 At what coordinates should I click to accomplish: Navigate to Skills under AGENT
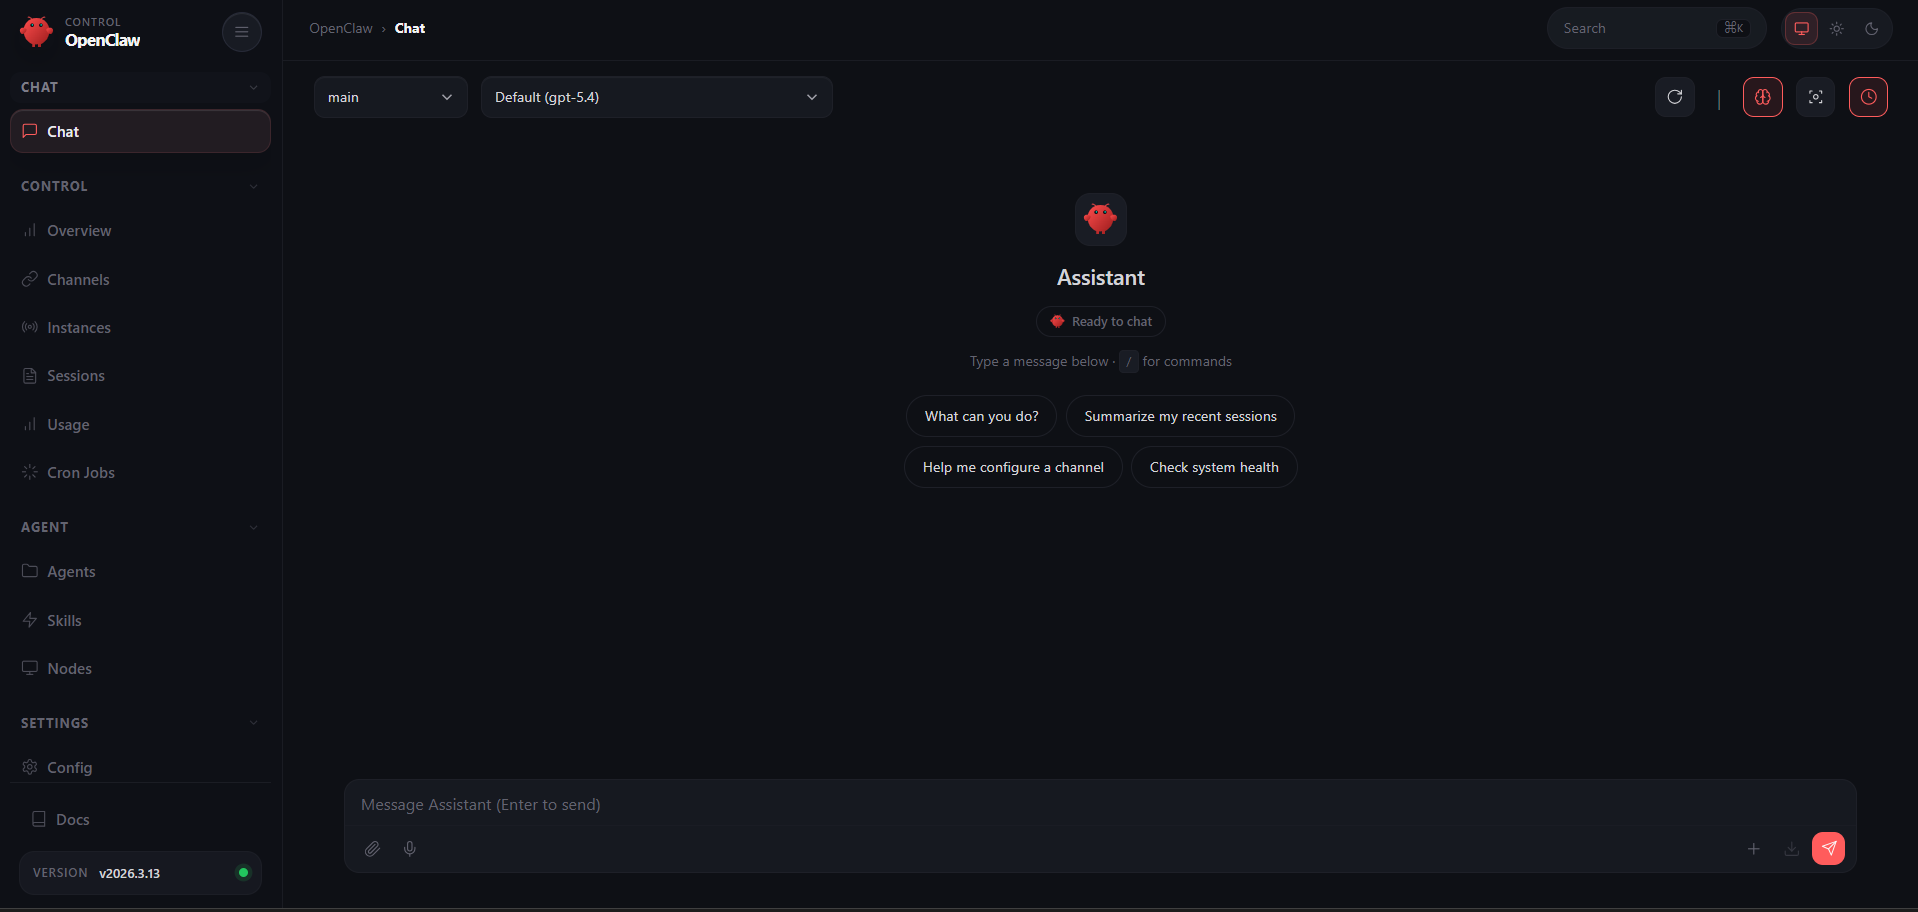pyautogui.click(x=64, y=620)
